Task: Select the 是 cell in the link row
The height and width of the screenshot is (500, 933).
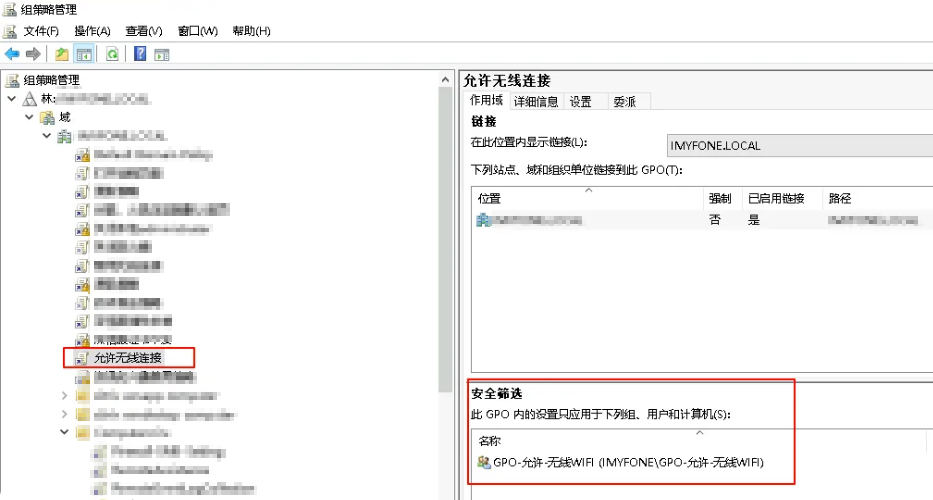Action: tap(754, 220)
